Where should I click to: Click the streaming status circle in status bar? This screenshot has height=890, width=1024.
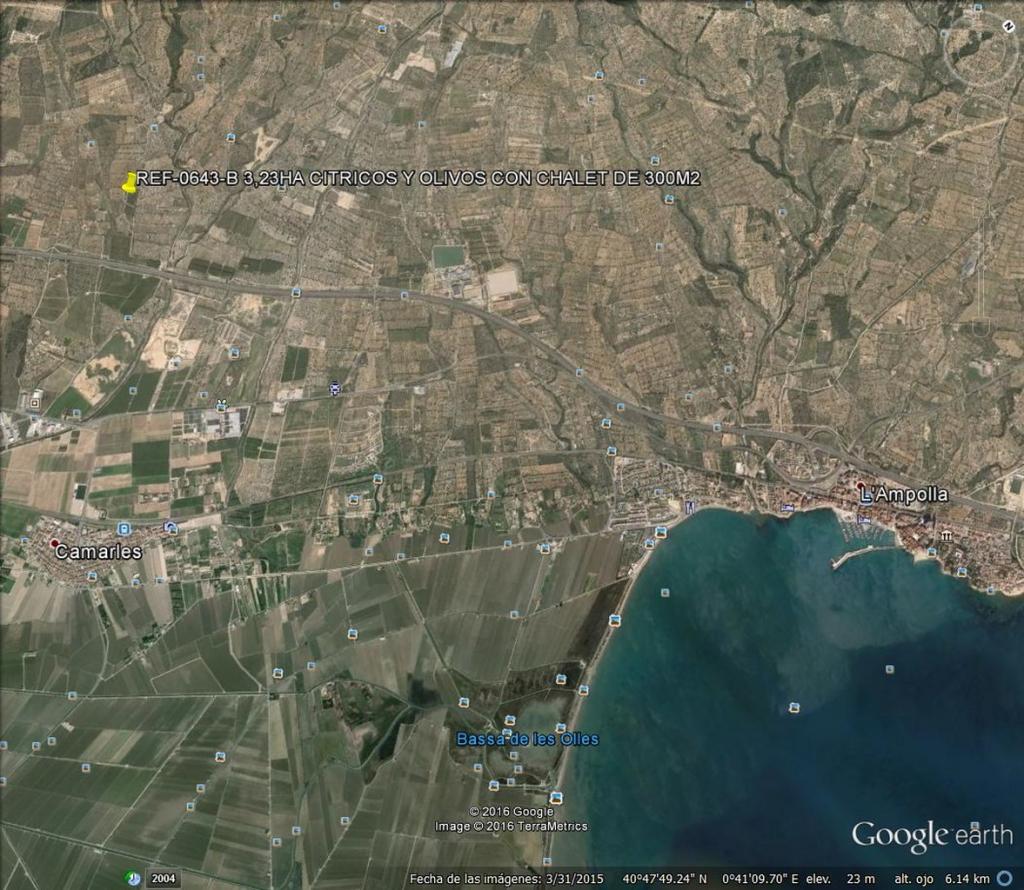point(1004,878)
